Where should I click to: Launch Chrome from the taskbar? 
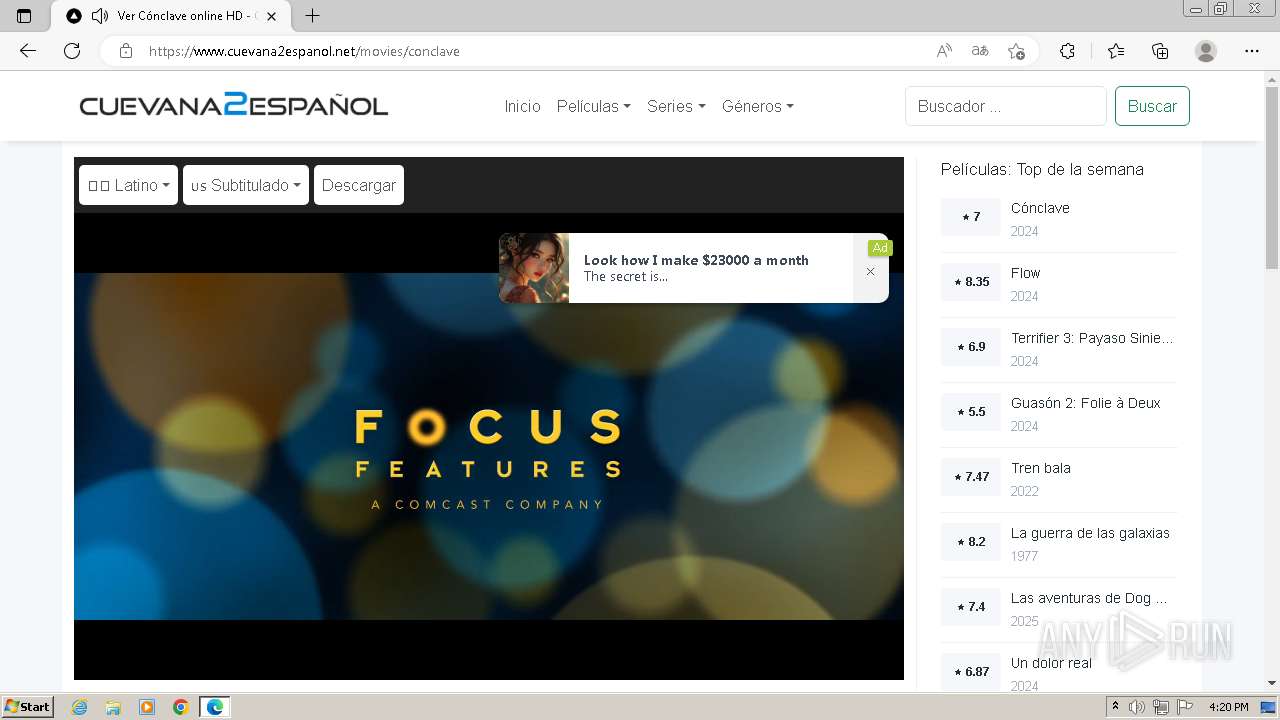(181, 707)
